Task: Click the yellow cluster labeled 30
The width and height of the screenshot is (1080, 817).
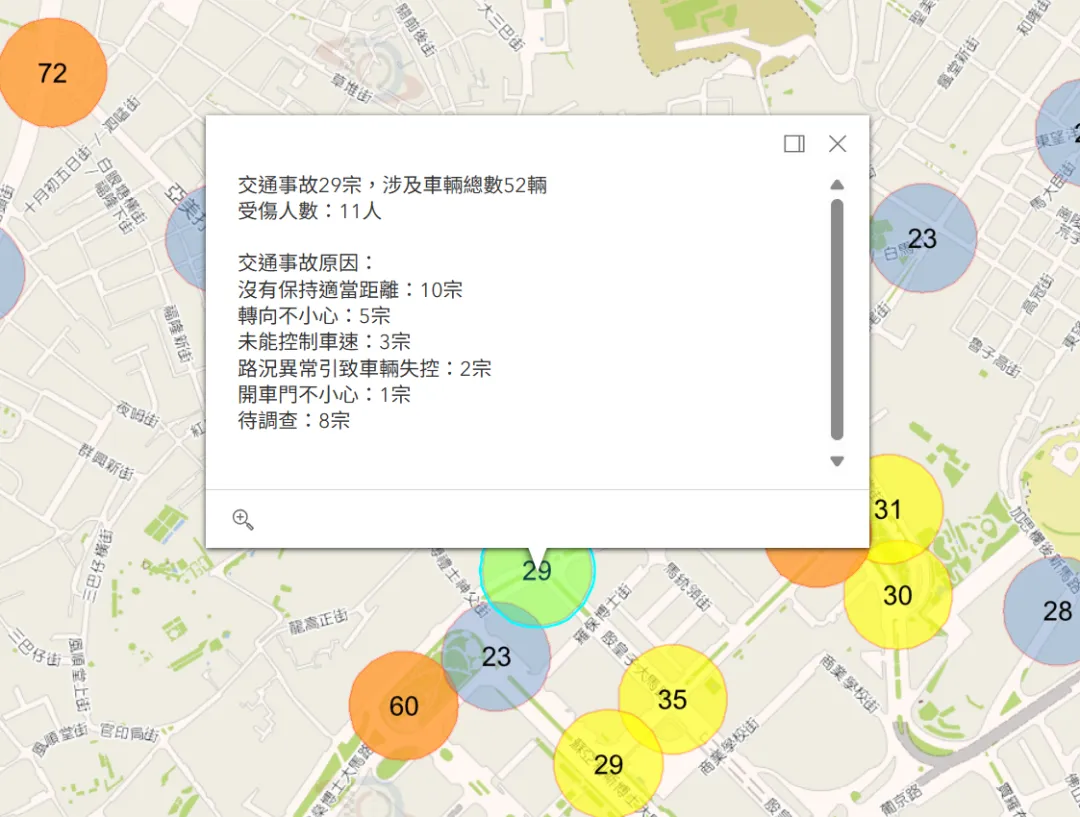Action: click(x=898, y=596)
